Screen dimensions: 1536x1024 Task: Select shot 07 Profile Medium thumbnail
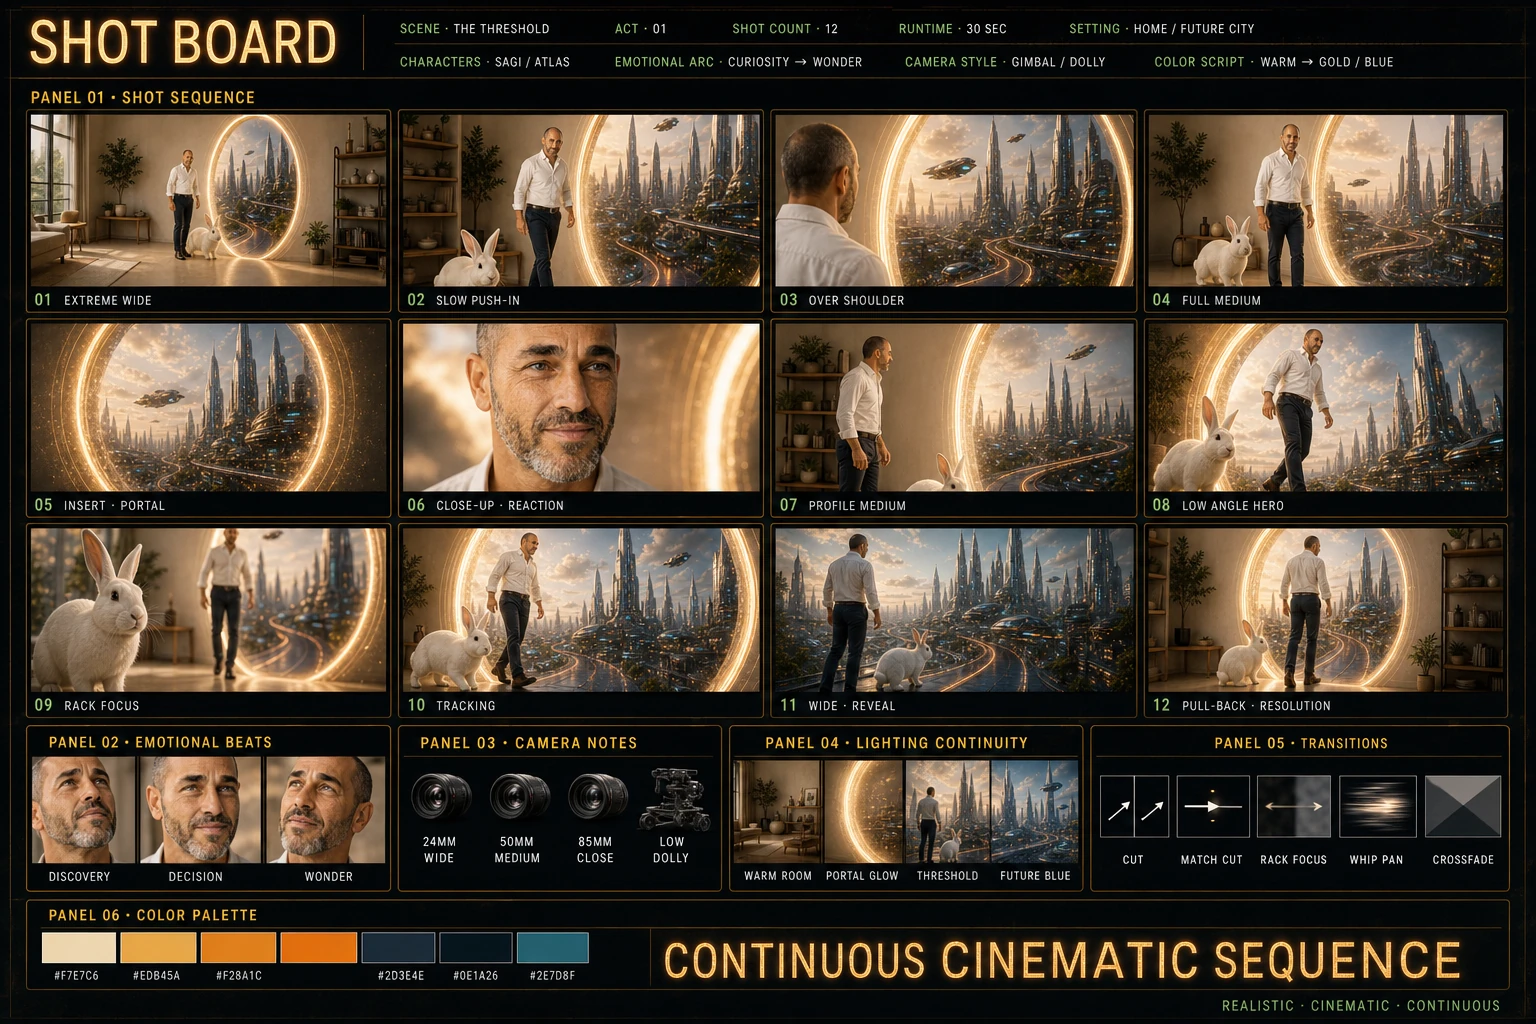954,407
